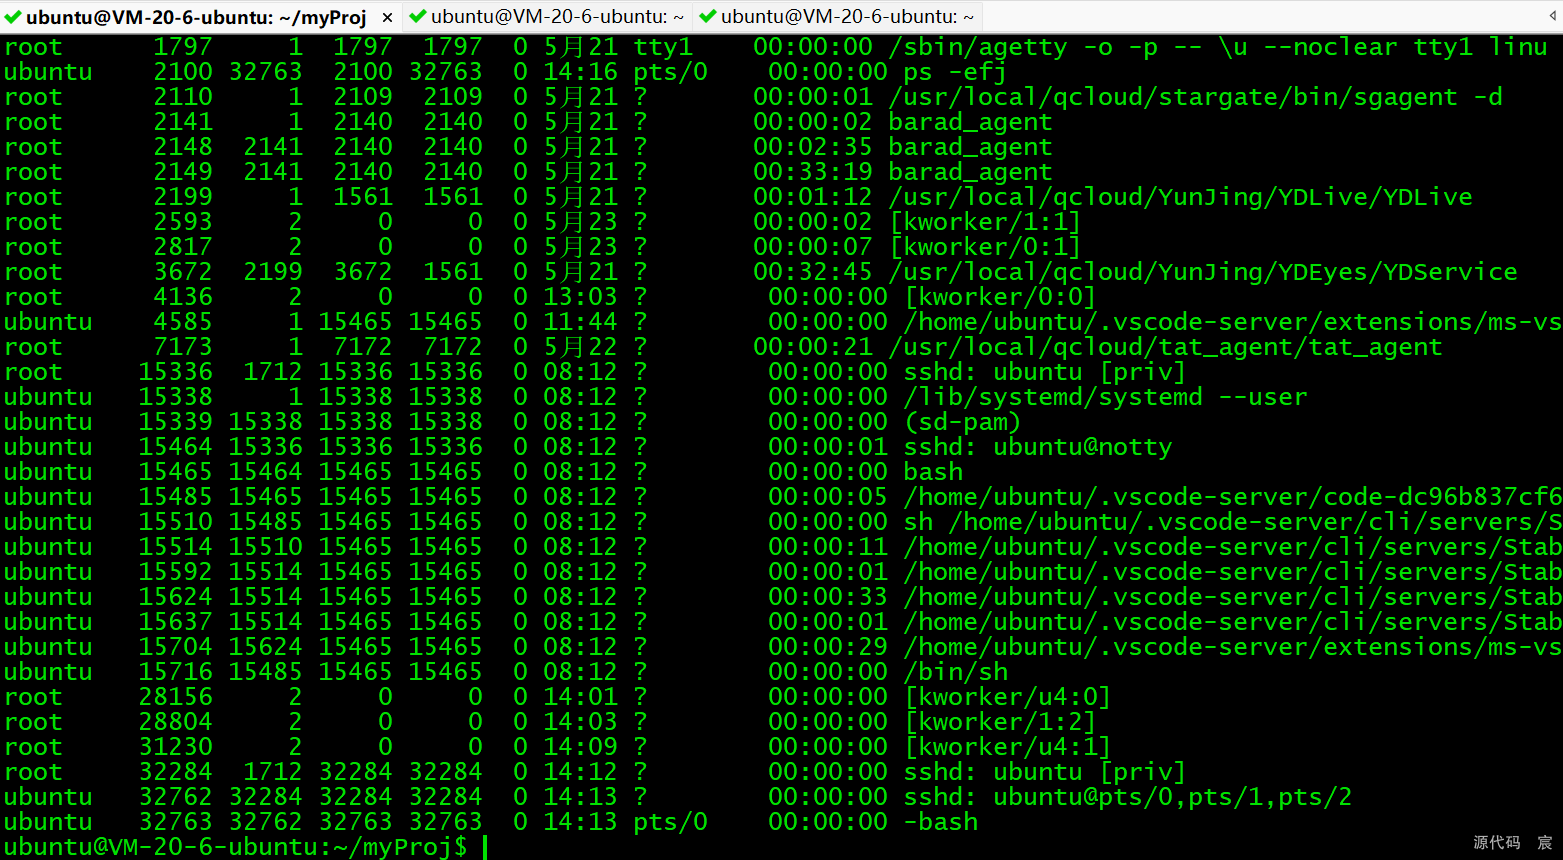Select the [kworker/1:1] process name
1563x860 pixels.
985,222
